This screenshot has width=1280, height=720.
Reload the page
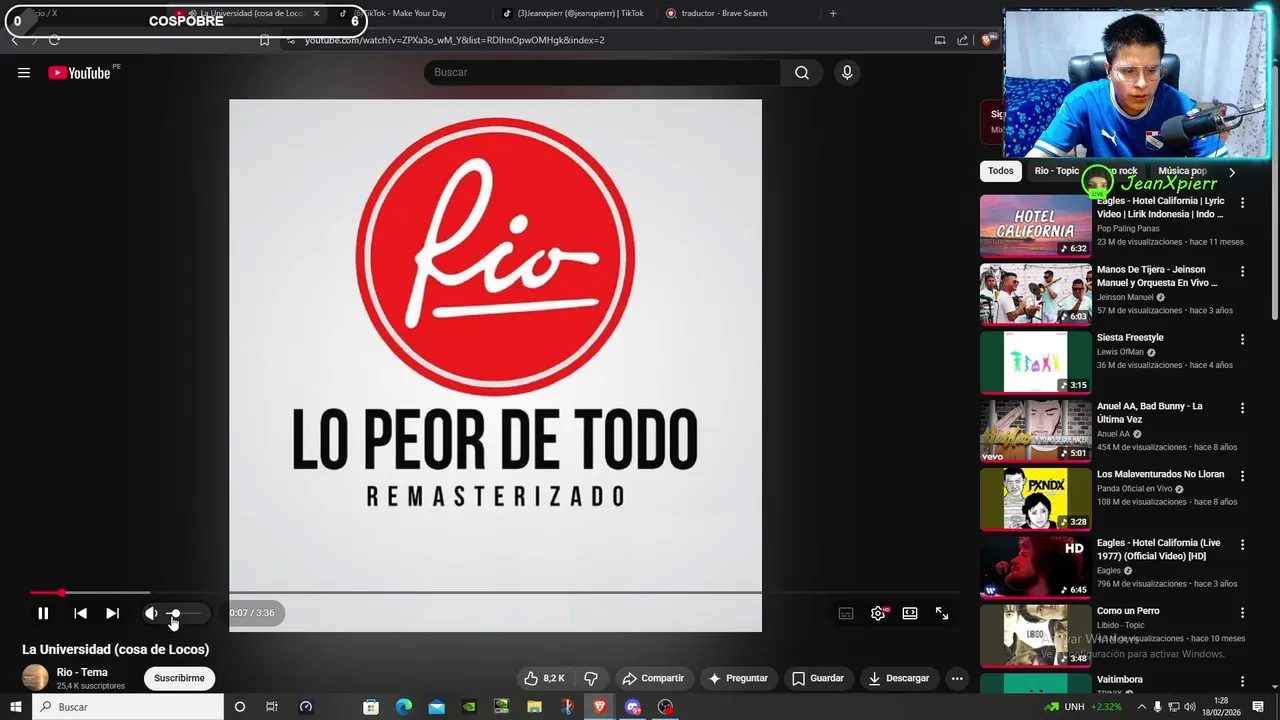(54, 40)
